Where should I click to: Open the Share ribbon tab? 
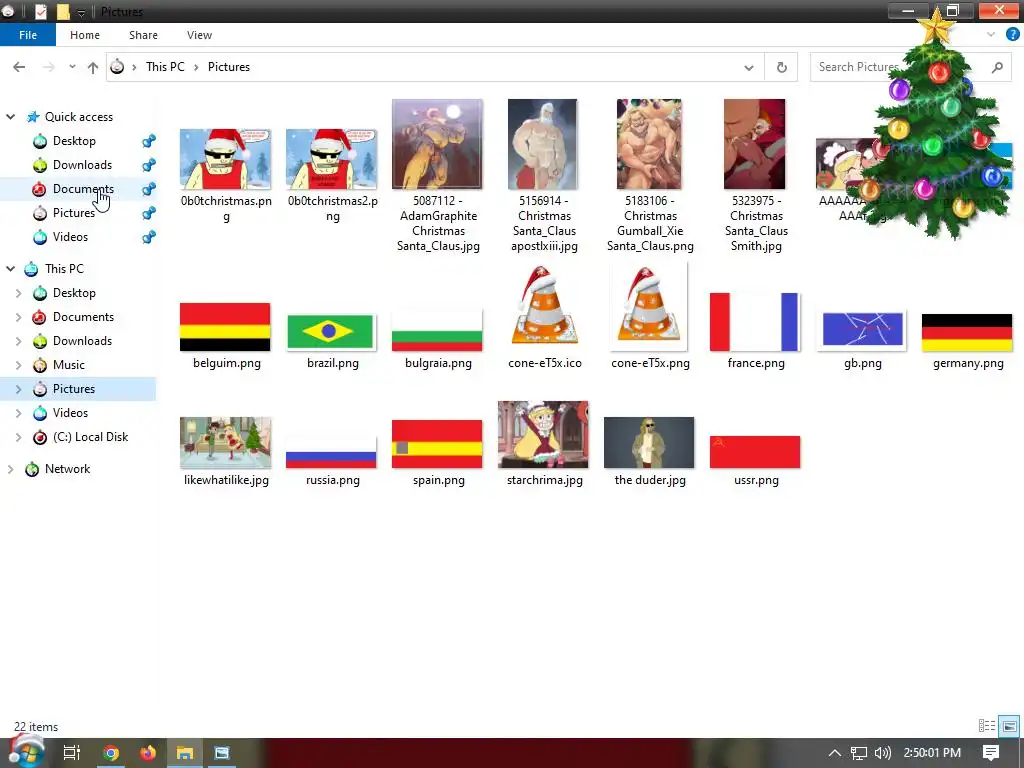click(x=143, y=35)
